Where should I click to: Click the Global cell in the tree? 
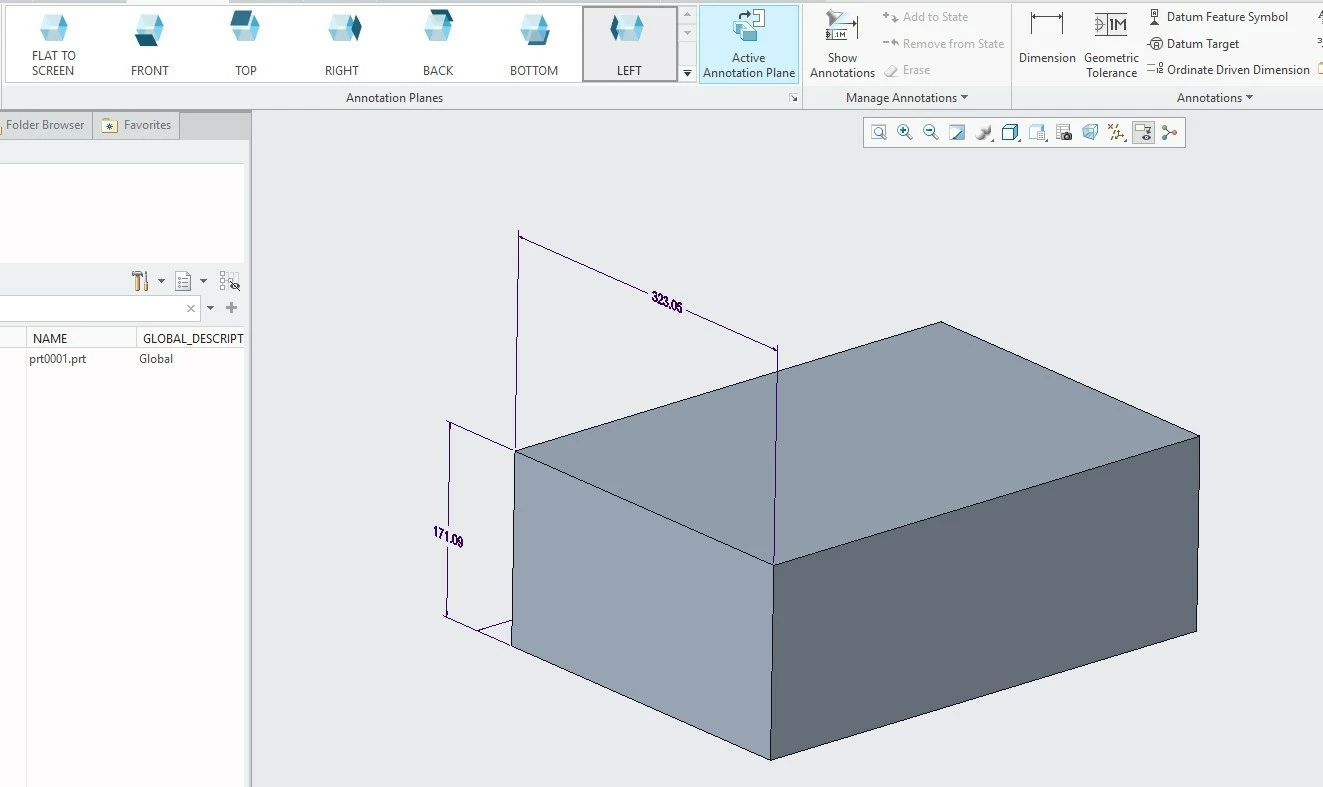click(x=156, y=359)
